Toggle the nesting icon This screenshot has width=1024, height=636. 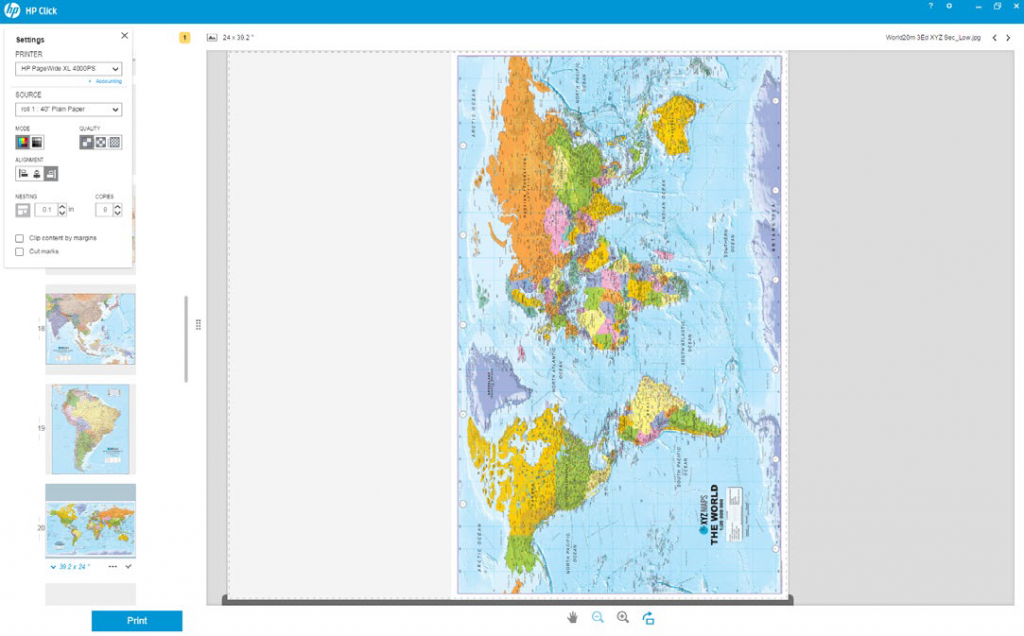click(23, 210)
